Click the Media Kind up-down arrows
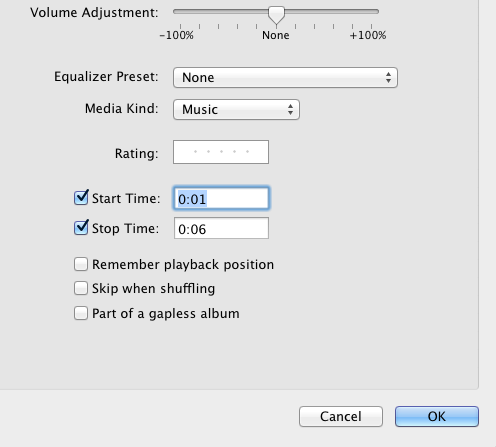The height and width of the screenshot is (447, 496). [290, 110]
